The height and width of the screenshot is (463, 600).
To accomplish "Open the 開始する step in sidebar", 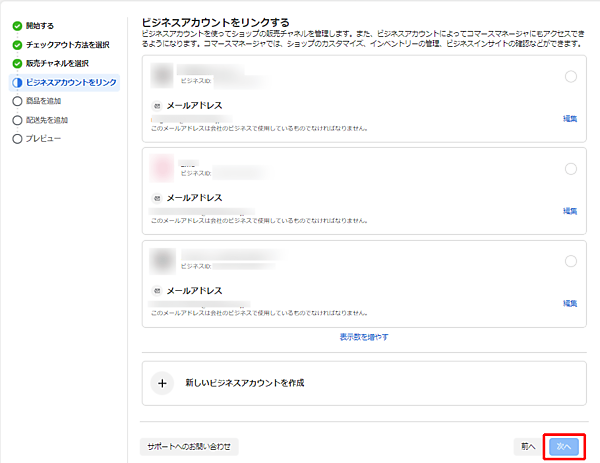I will (41, 25).
